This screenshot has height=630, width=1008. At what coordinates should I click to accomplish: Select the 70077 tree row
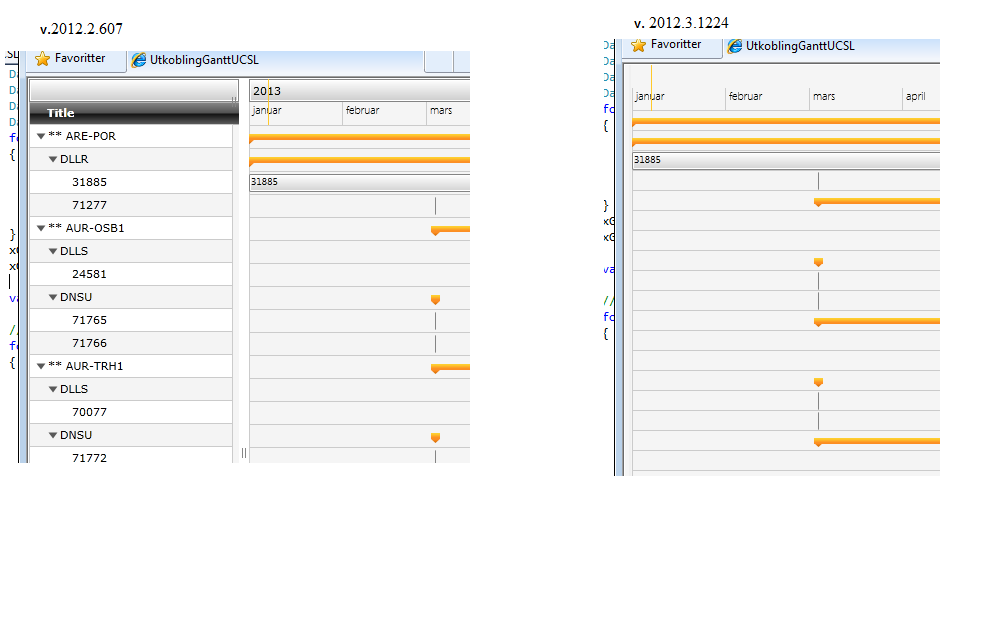coord(130,412)
